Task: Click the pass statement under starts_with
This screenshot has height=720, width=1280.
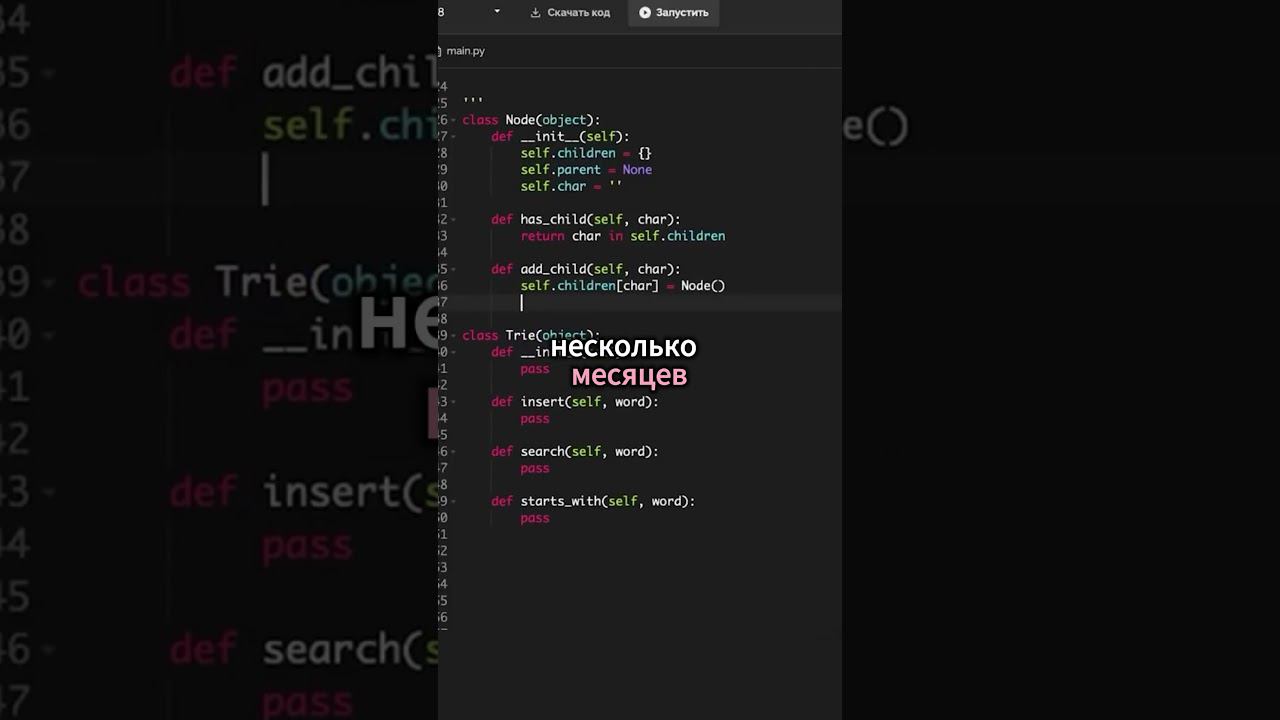Action: coord(535,518)
